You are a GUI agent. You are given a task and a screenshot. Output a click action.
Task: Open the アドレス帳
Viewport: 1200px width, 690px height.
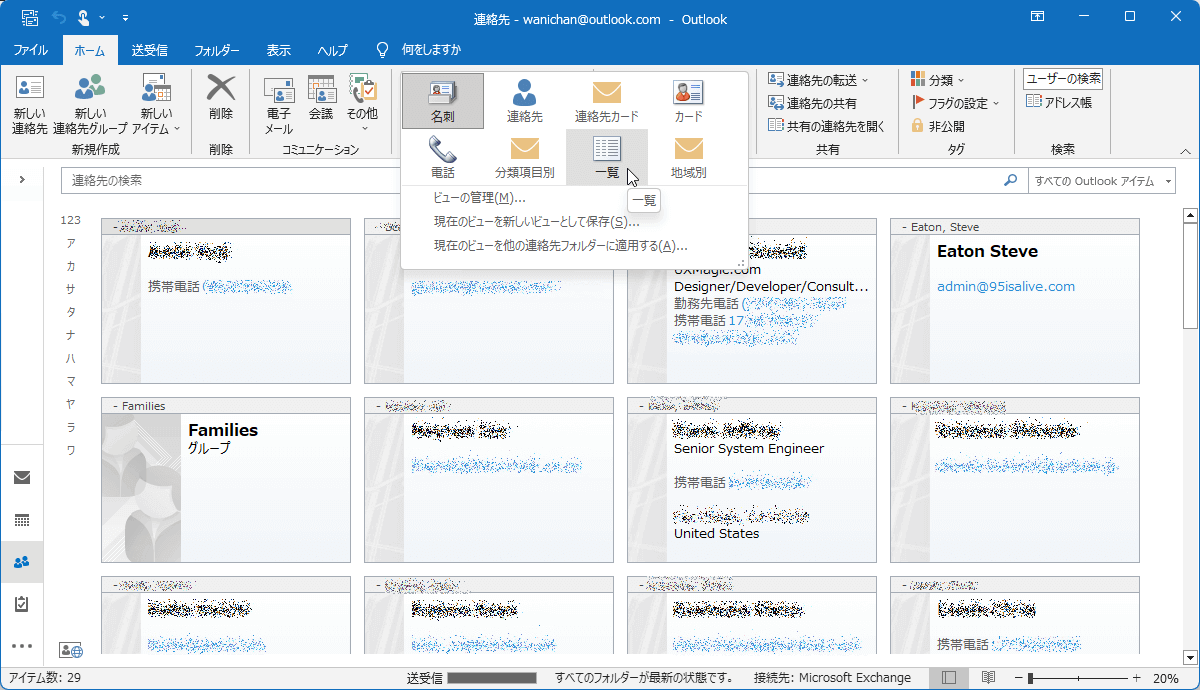coord(1059,102)
